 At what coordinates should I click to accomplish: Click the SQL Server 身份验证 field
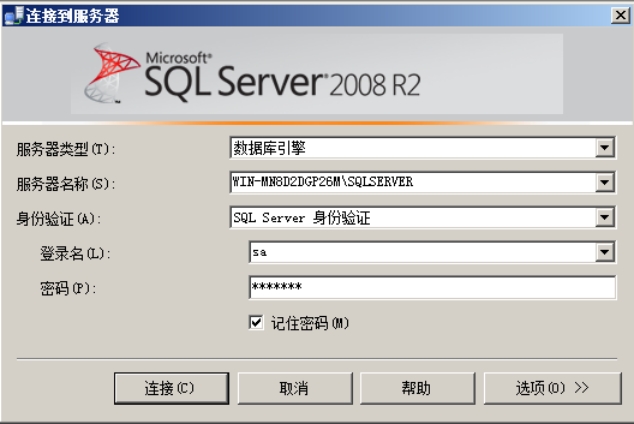click(410, 217)
